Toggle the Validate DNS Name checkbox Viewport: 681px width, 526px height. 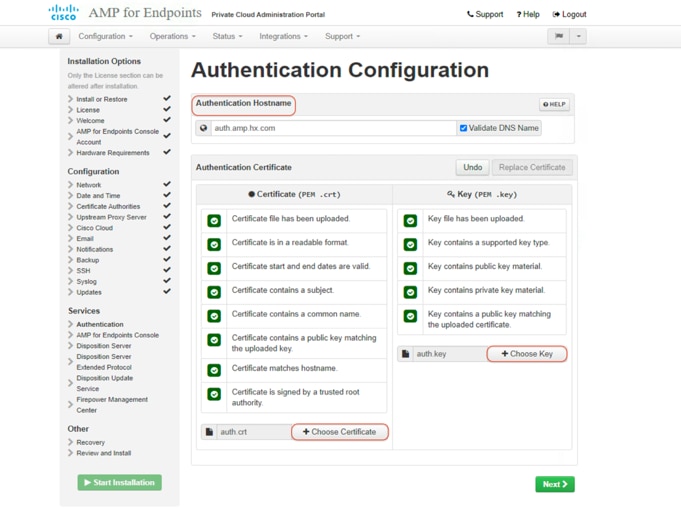(463, 128)
